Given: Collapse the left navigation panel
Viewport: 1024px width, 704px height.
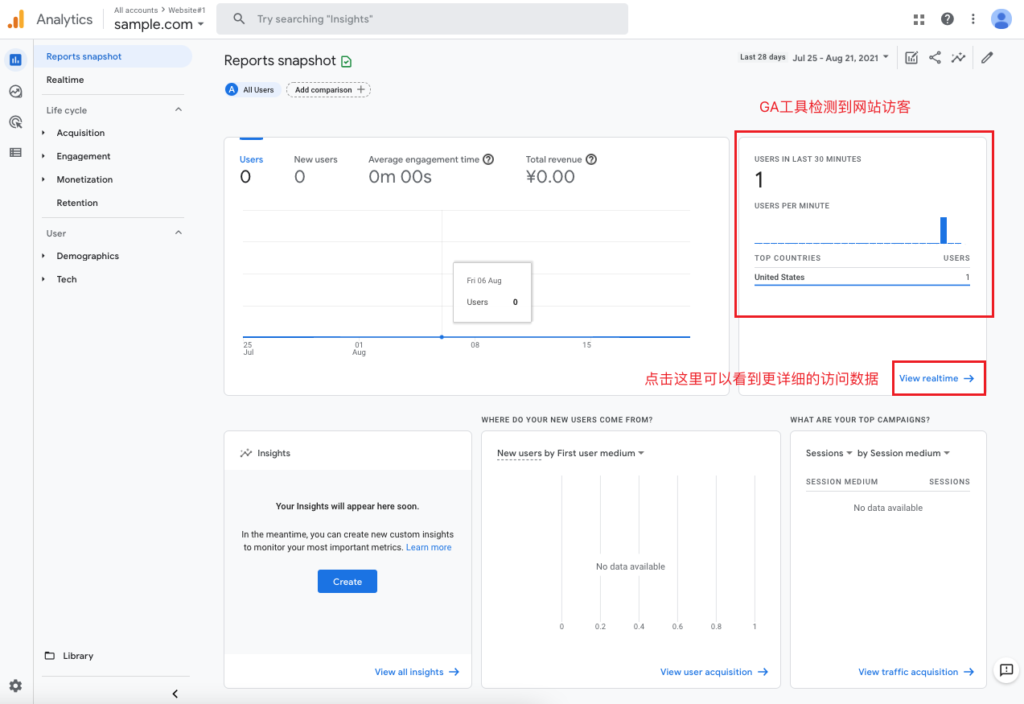Looking at the screenshot, I should coord(175,694).
